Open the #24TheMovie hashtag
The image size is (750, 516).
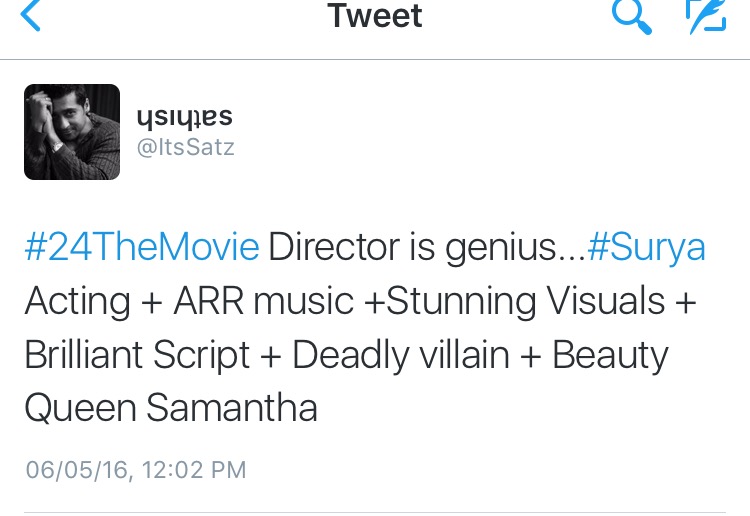pyautogui.click(x=142, y=247)
